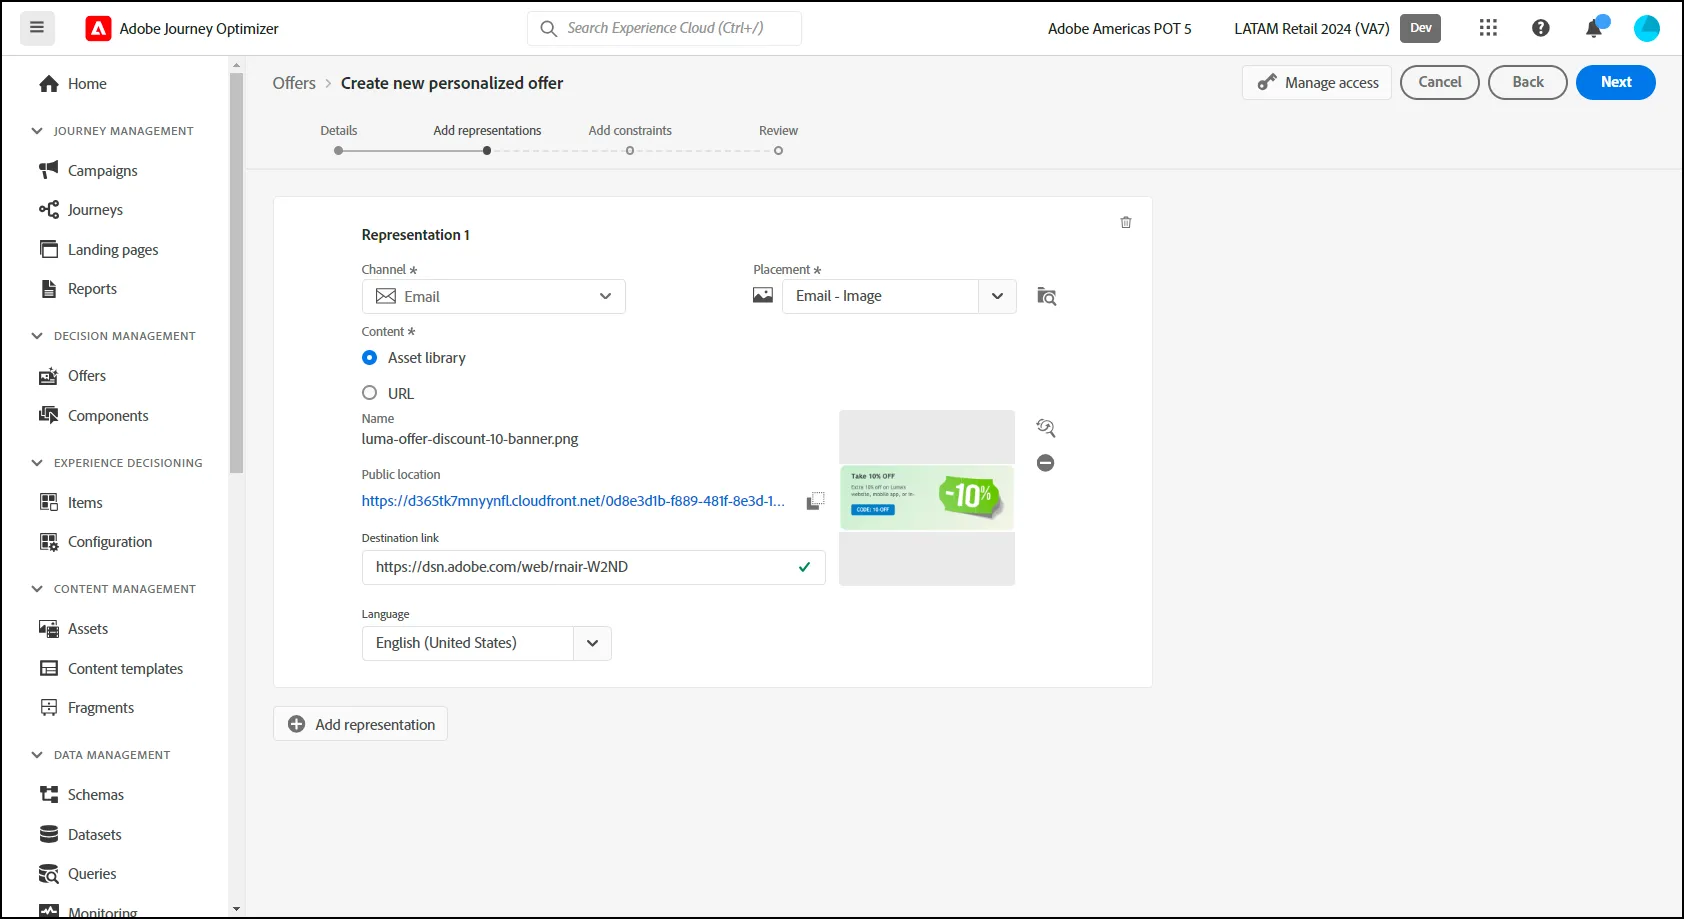
Task: Open the Channel Email dropdown
Action: (x=494, y=297)
